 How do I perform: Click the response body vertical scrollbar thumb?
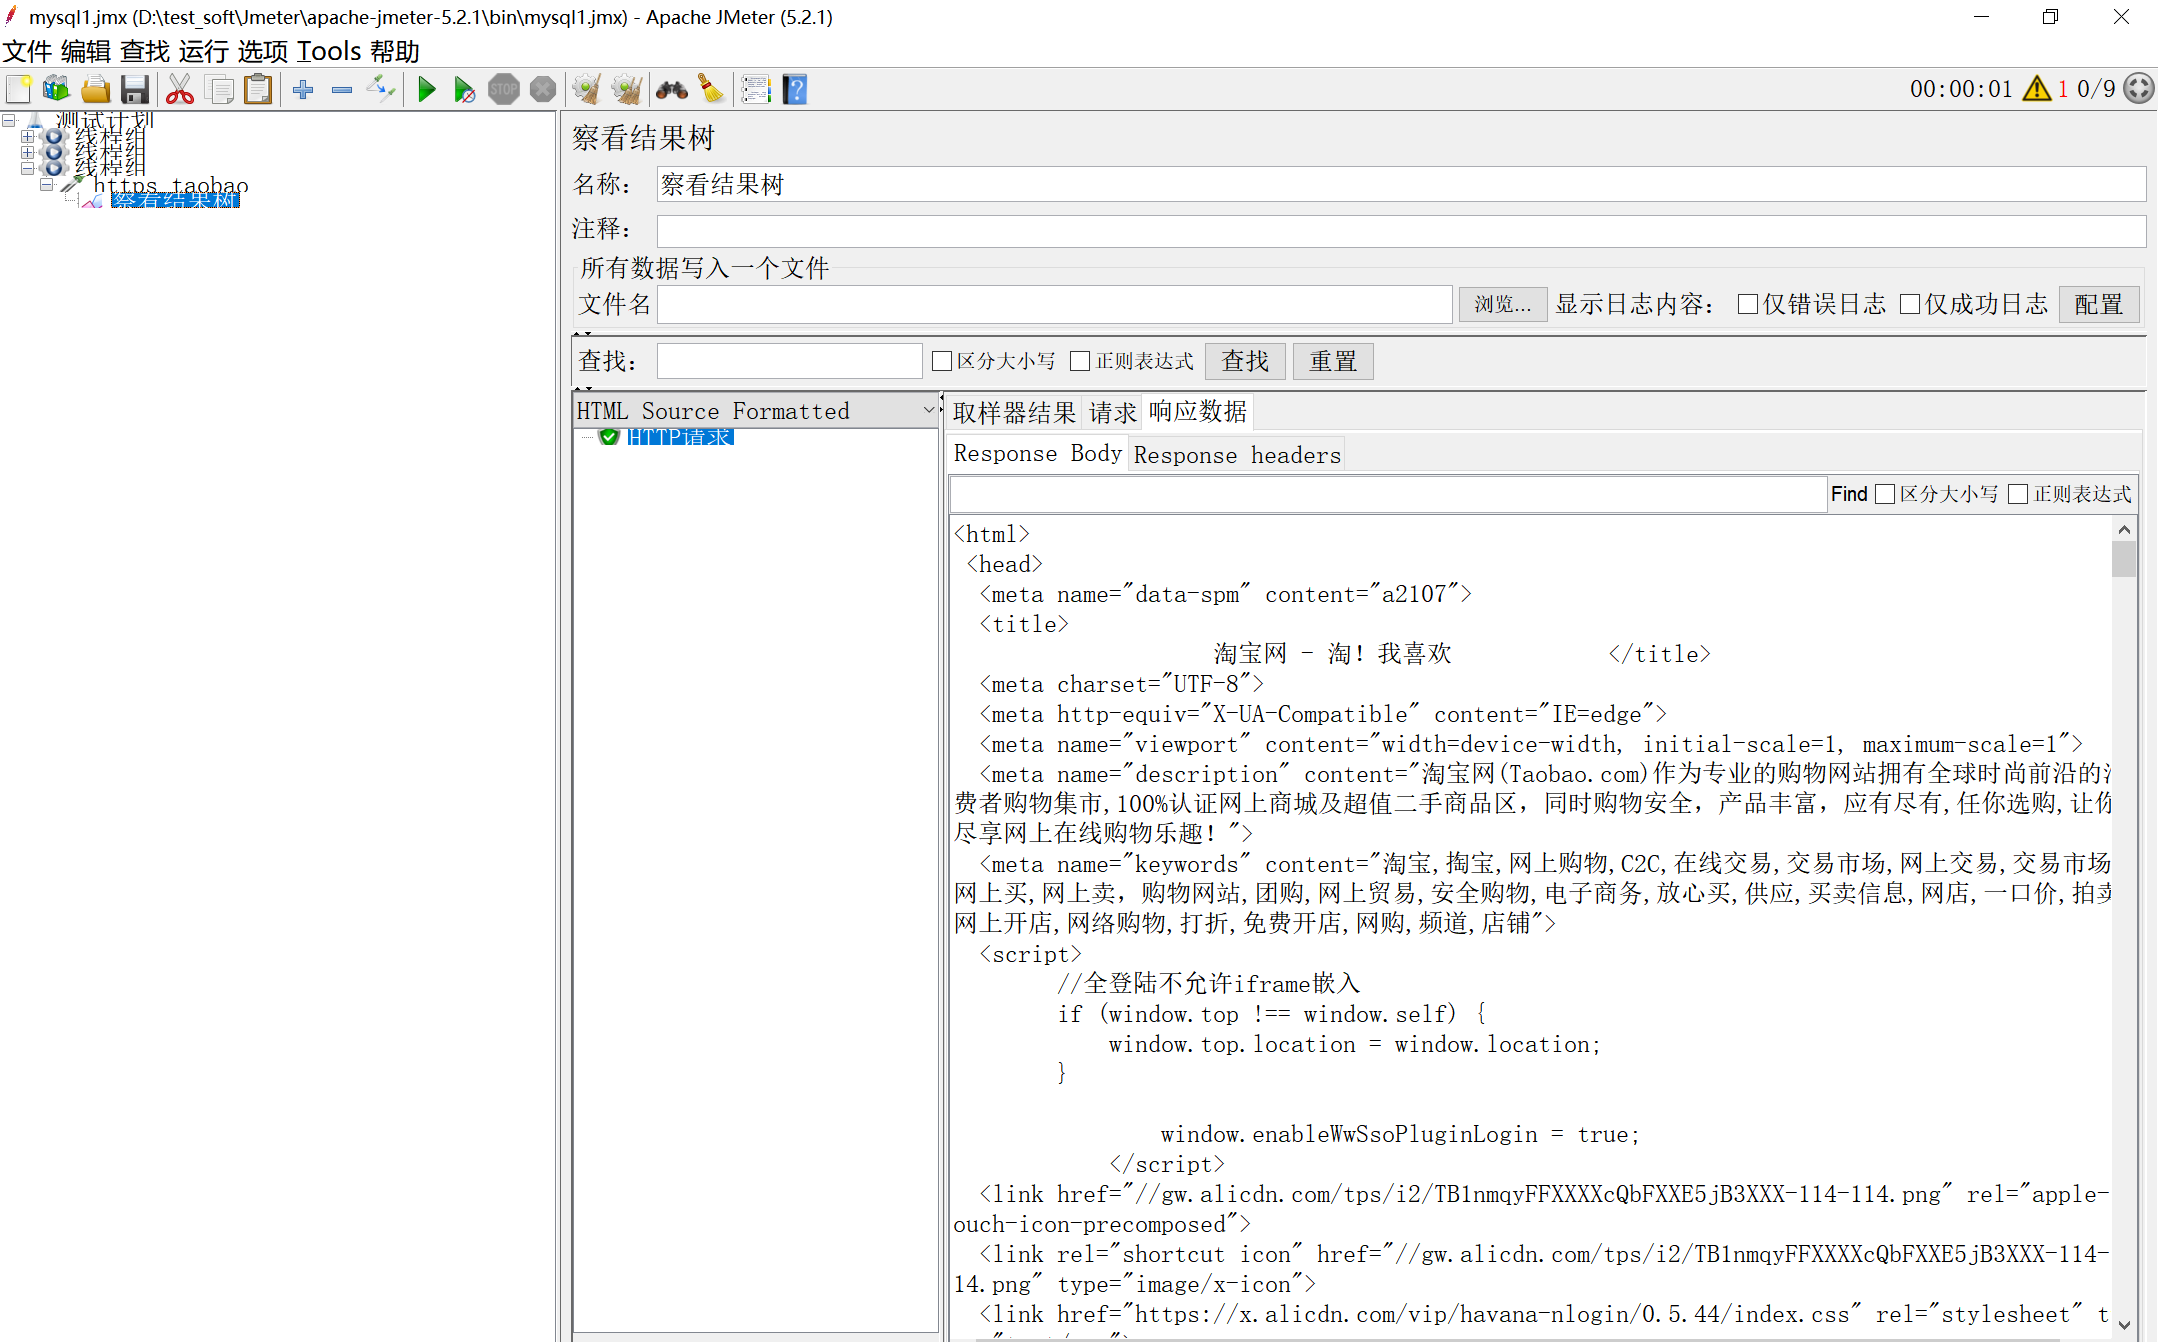[2124, 558]
